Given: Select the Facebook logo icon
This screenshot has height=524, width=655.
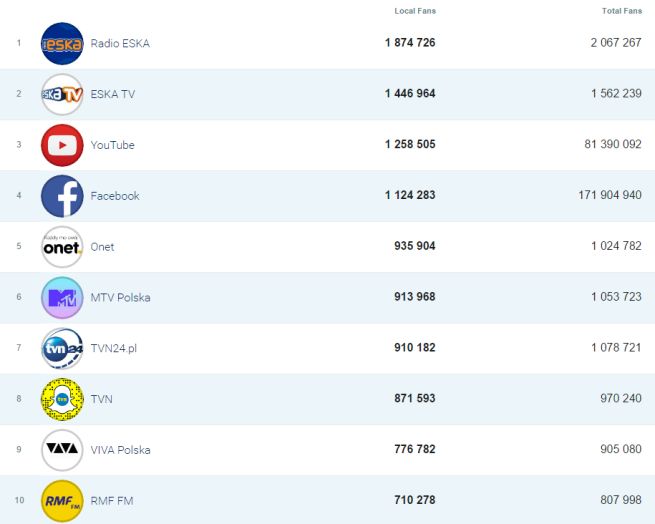Looking at the screenshot, I should 62,196.
